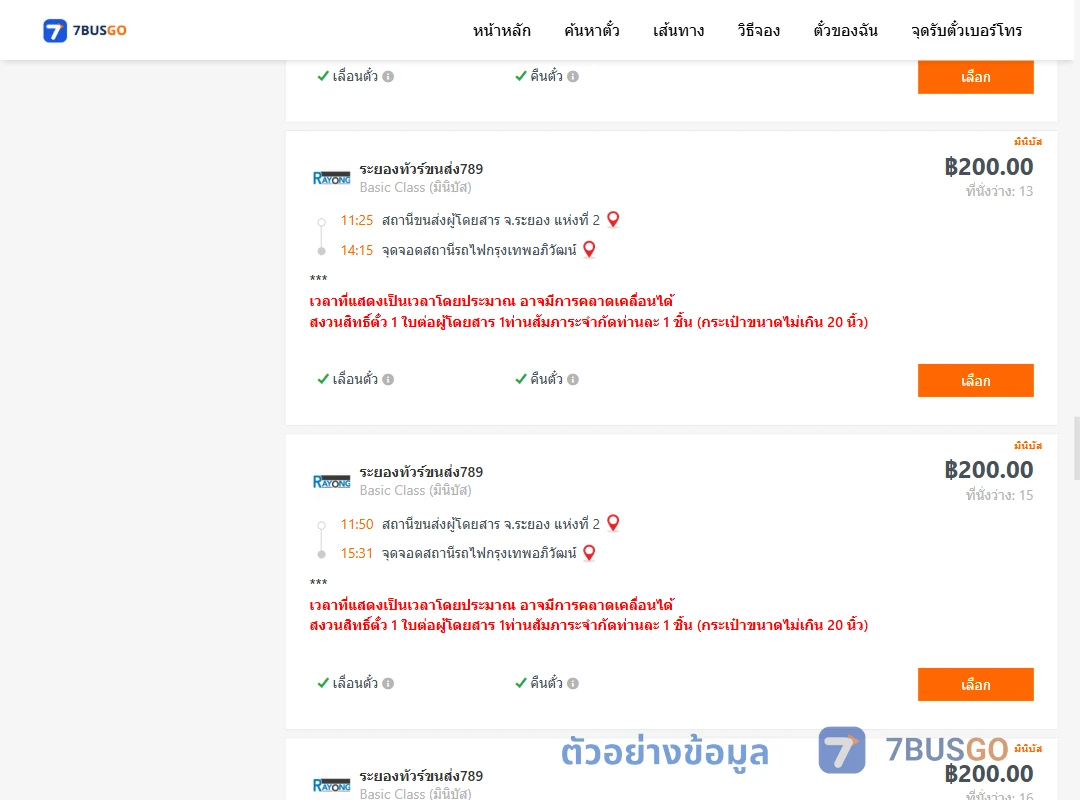Click คืนตั๋ว label in the 11:50 card

[x=546, y=683]
